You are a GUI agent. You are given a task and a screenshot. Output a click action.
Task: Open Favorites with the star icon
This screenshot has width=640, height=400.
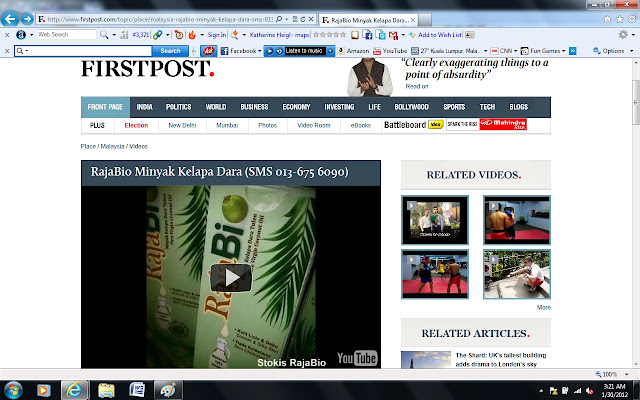coord(620,19)
